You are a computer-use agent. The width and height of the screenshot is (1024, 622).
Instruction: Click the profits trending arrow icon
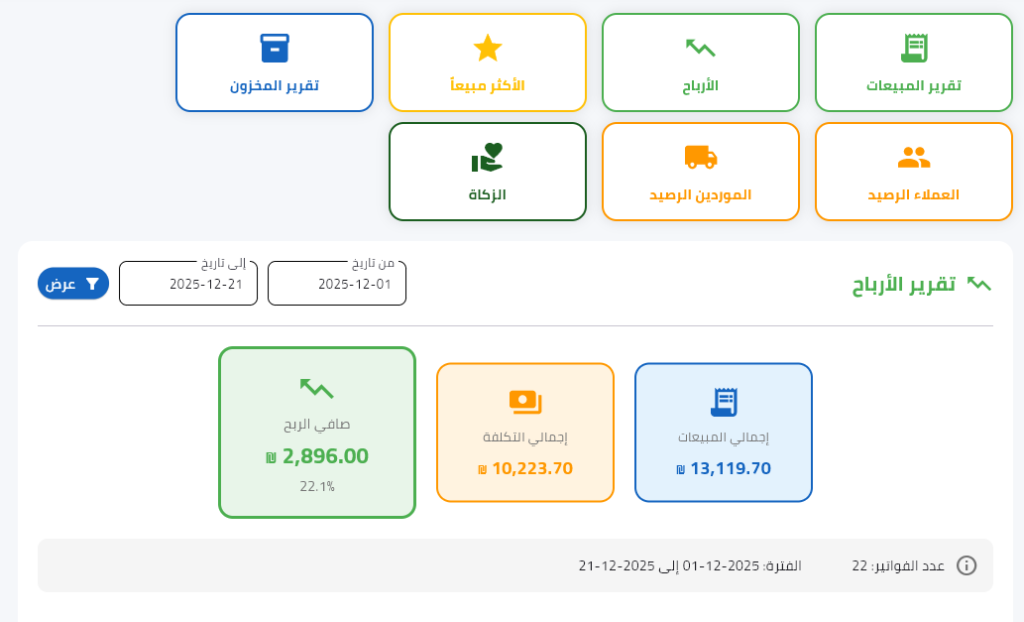click(x=700, y=47)
